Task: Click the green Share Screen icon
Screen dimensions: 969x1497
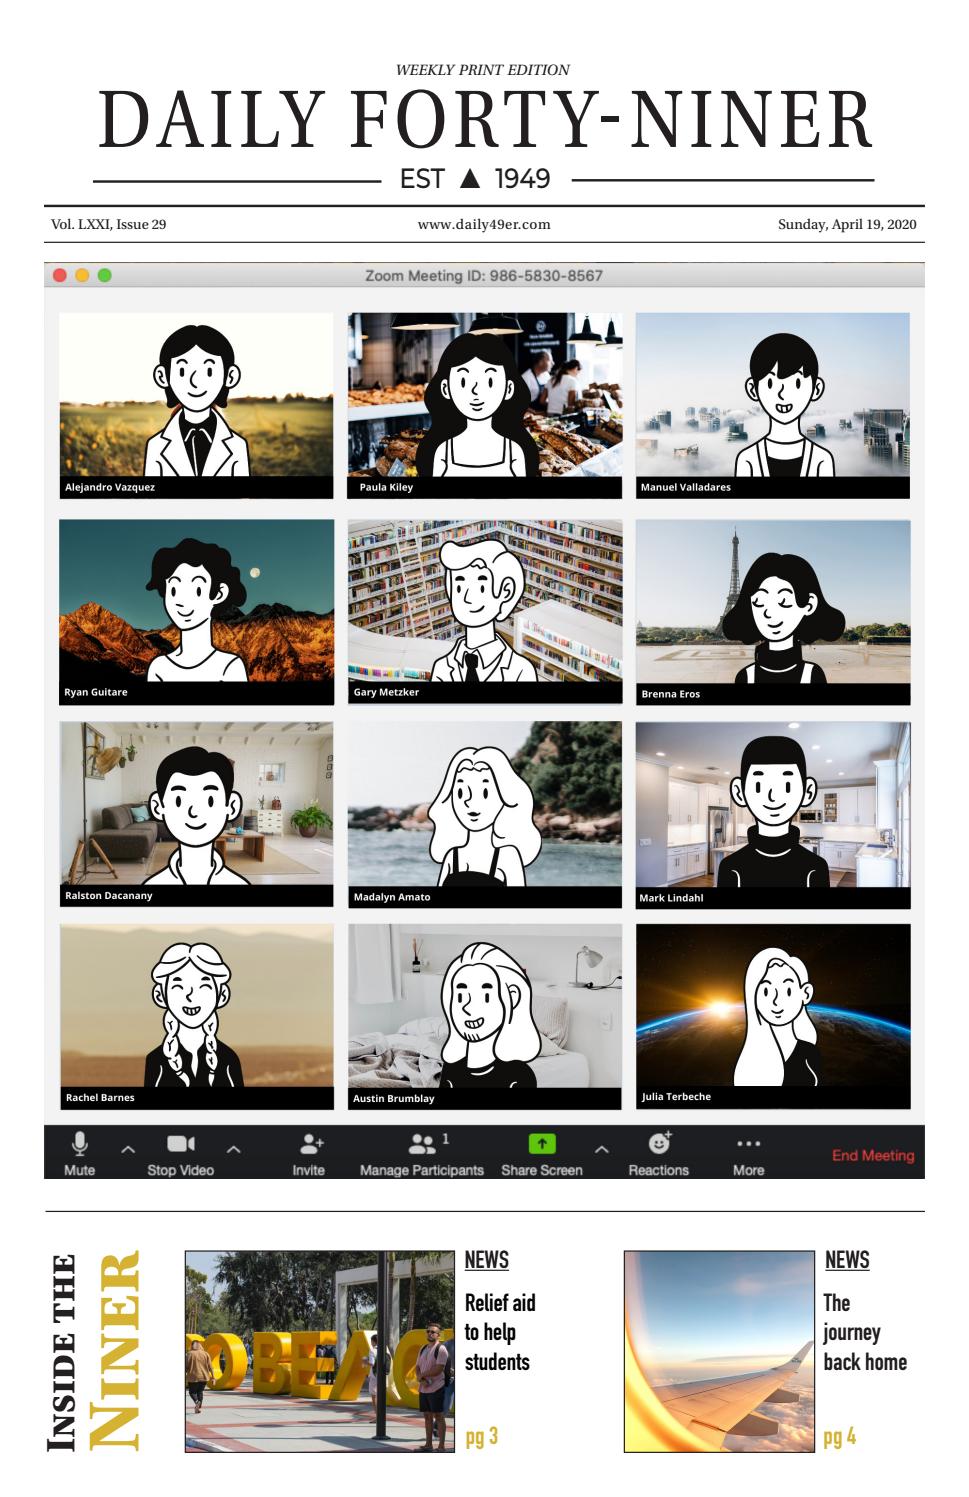Action: 541,1144
